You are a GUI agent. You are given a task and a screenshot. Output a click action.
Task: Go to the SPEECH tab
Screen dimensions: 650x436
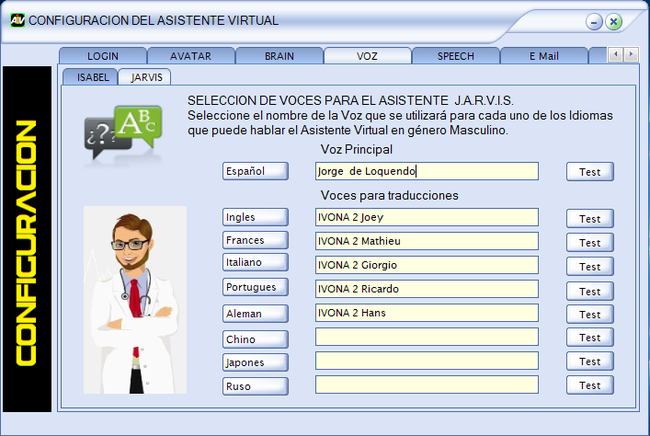[456, 56]
